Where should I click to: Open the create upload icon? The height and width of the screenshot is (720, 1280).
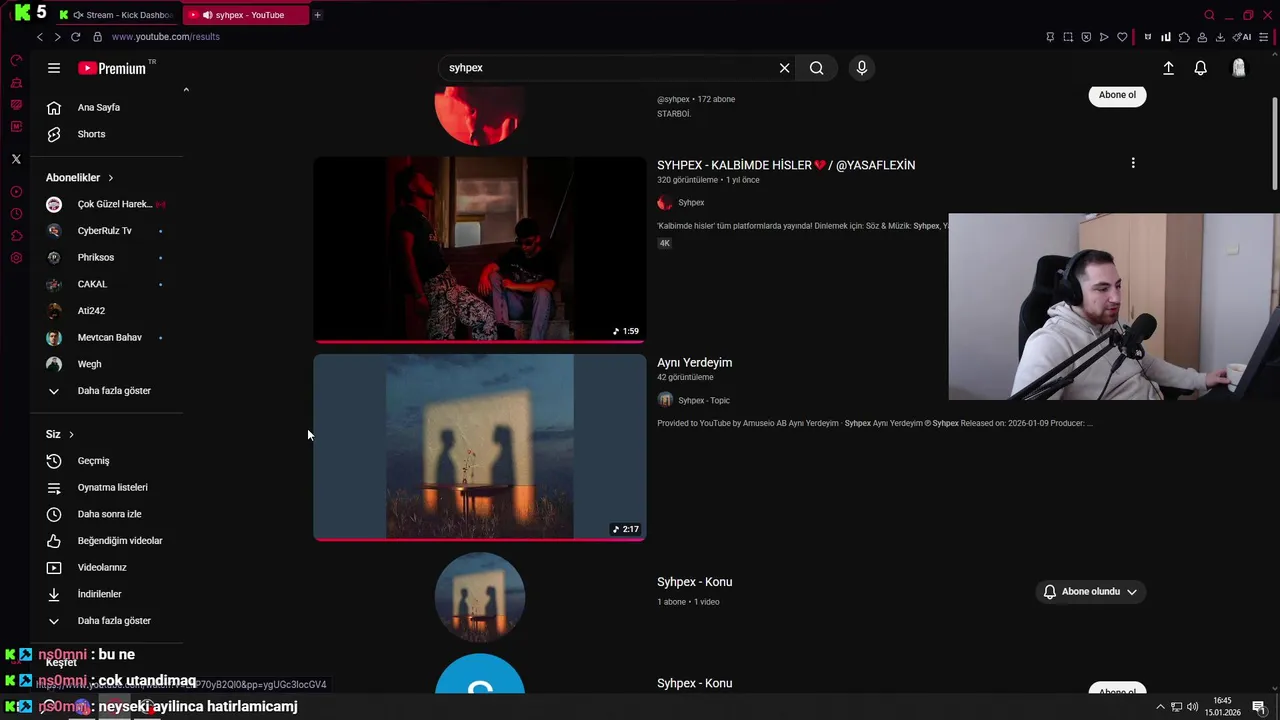point(1168,68)
